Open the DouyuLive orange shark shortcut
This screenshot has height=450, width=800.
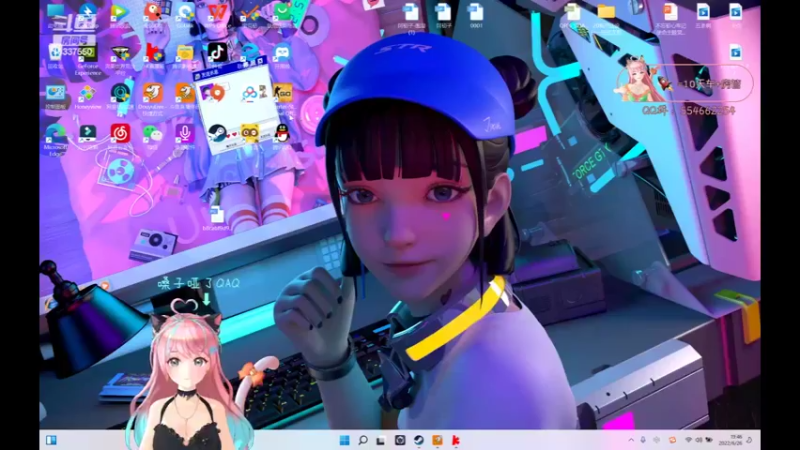pos(153,93)
